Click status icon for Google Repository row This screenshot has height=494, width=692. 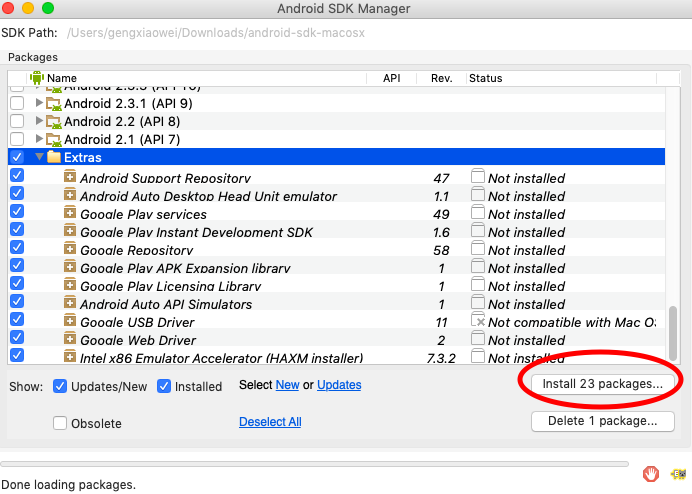pos(478,248)
